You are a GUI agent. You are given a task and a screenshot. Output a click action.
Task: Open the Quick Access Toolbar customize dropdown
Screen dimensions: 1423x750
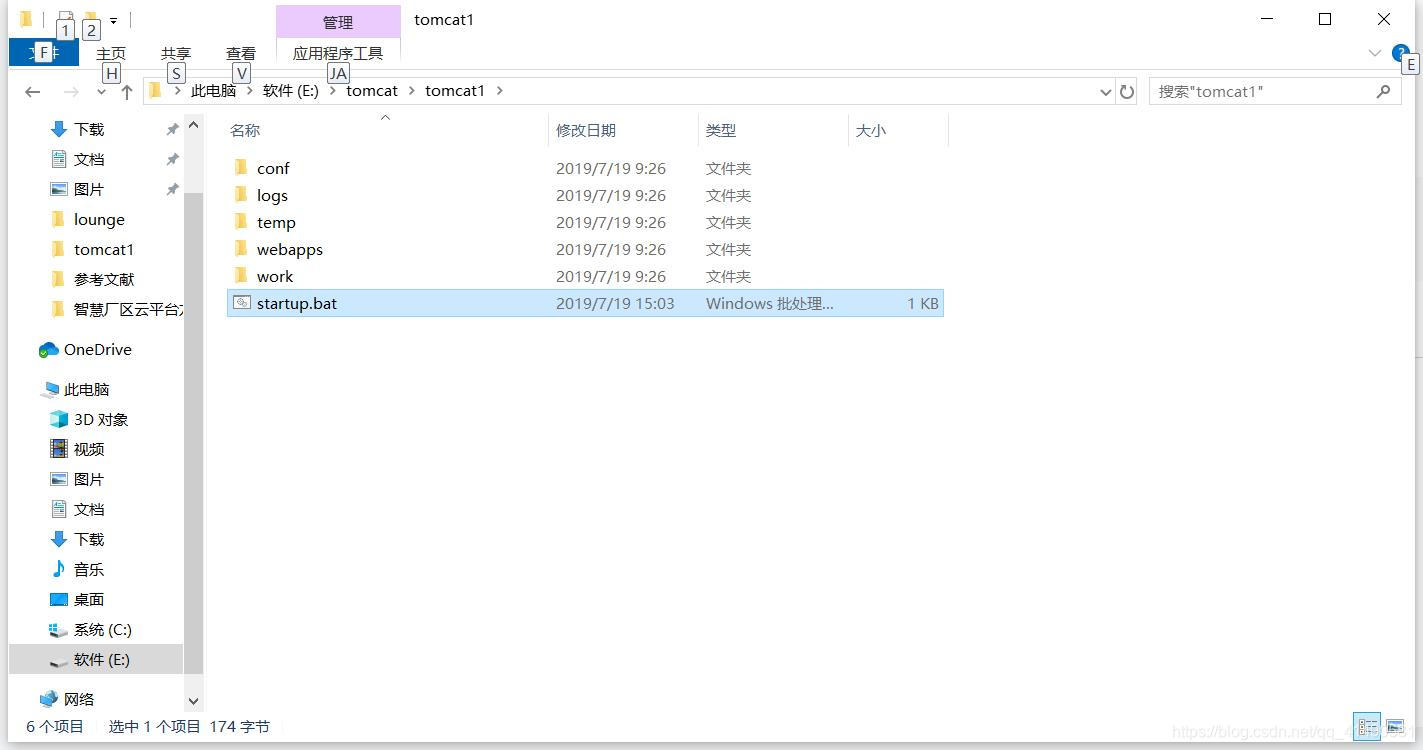tap(114, 20)
